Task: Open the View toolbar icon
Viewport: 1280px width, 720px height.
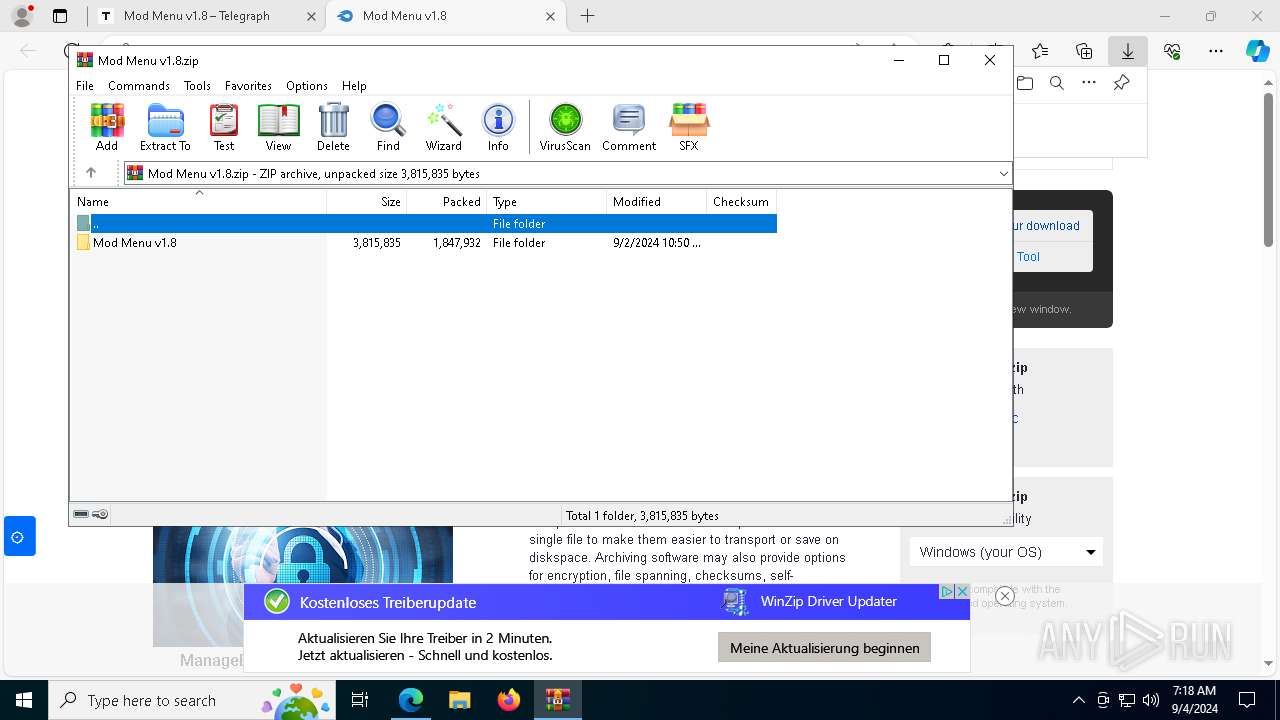Action: (x=278, y=127)
